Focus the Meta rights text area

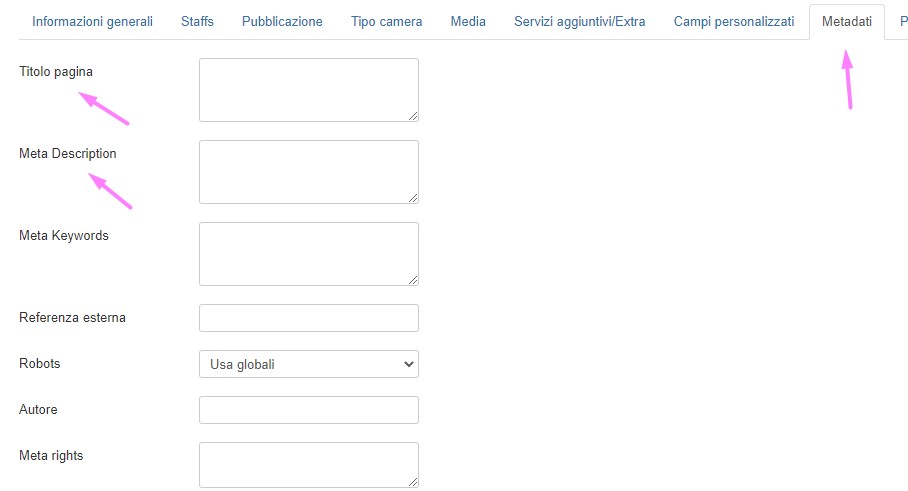308,465
